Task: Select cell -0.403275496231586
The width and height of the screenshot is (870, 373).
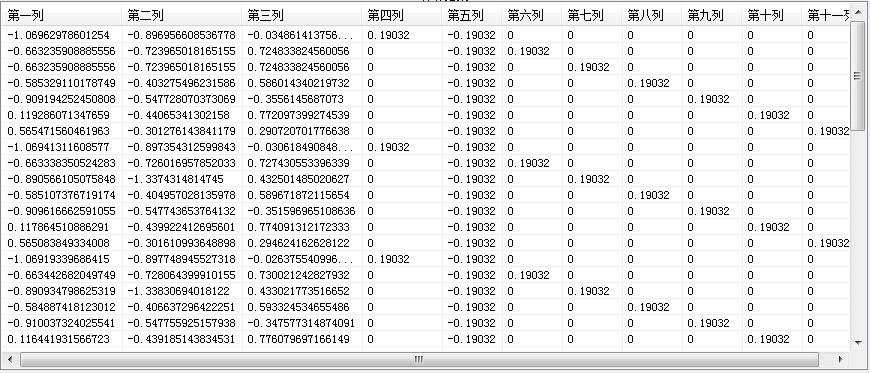Action: 182,83
